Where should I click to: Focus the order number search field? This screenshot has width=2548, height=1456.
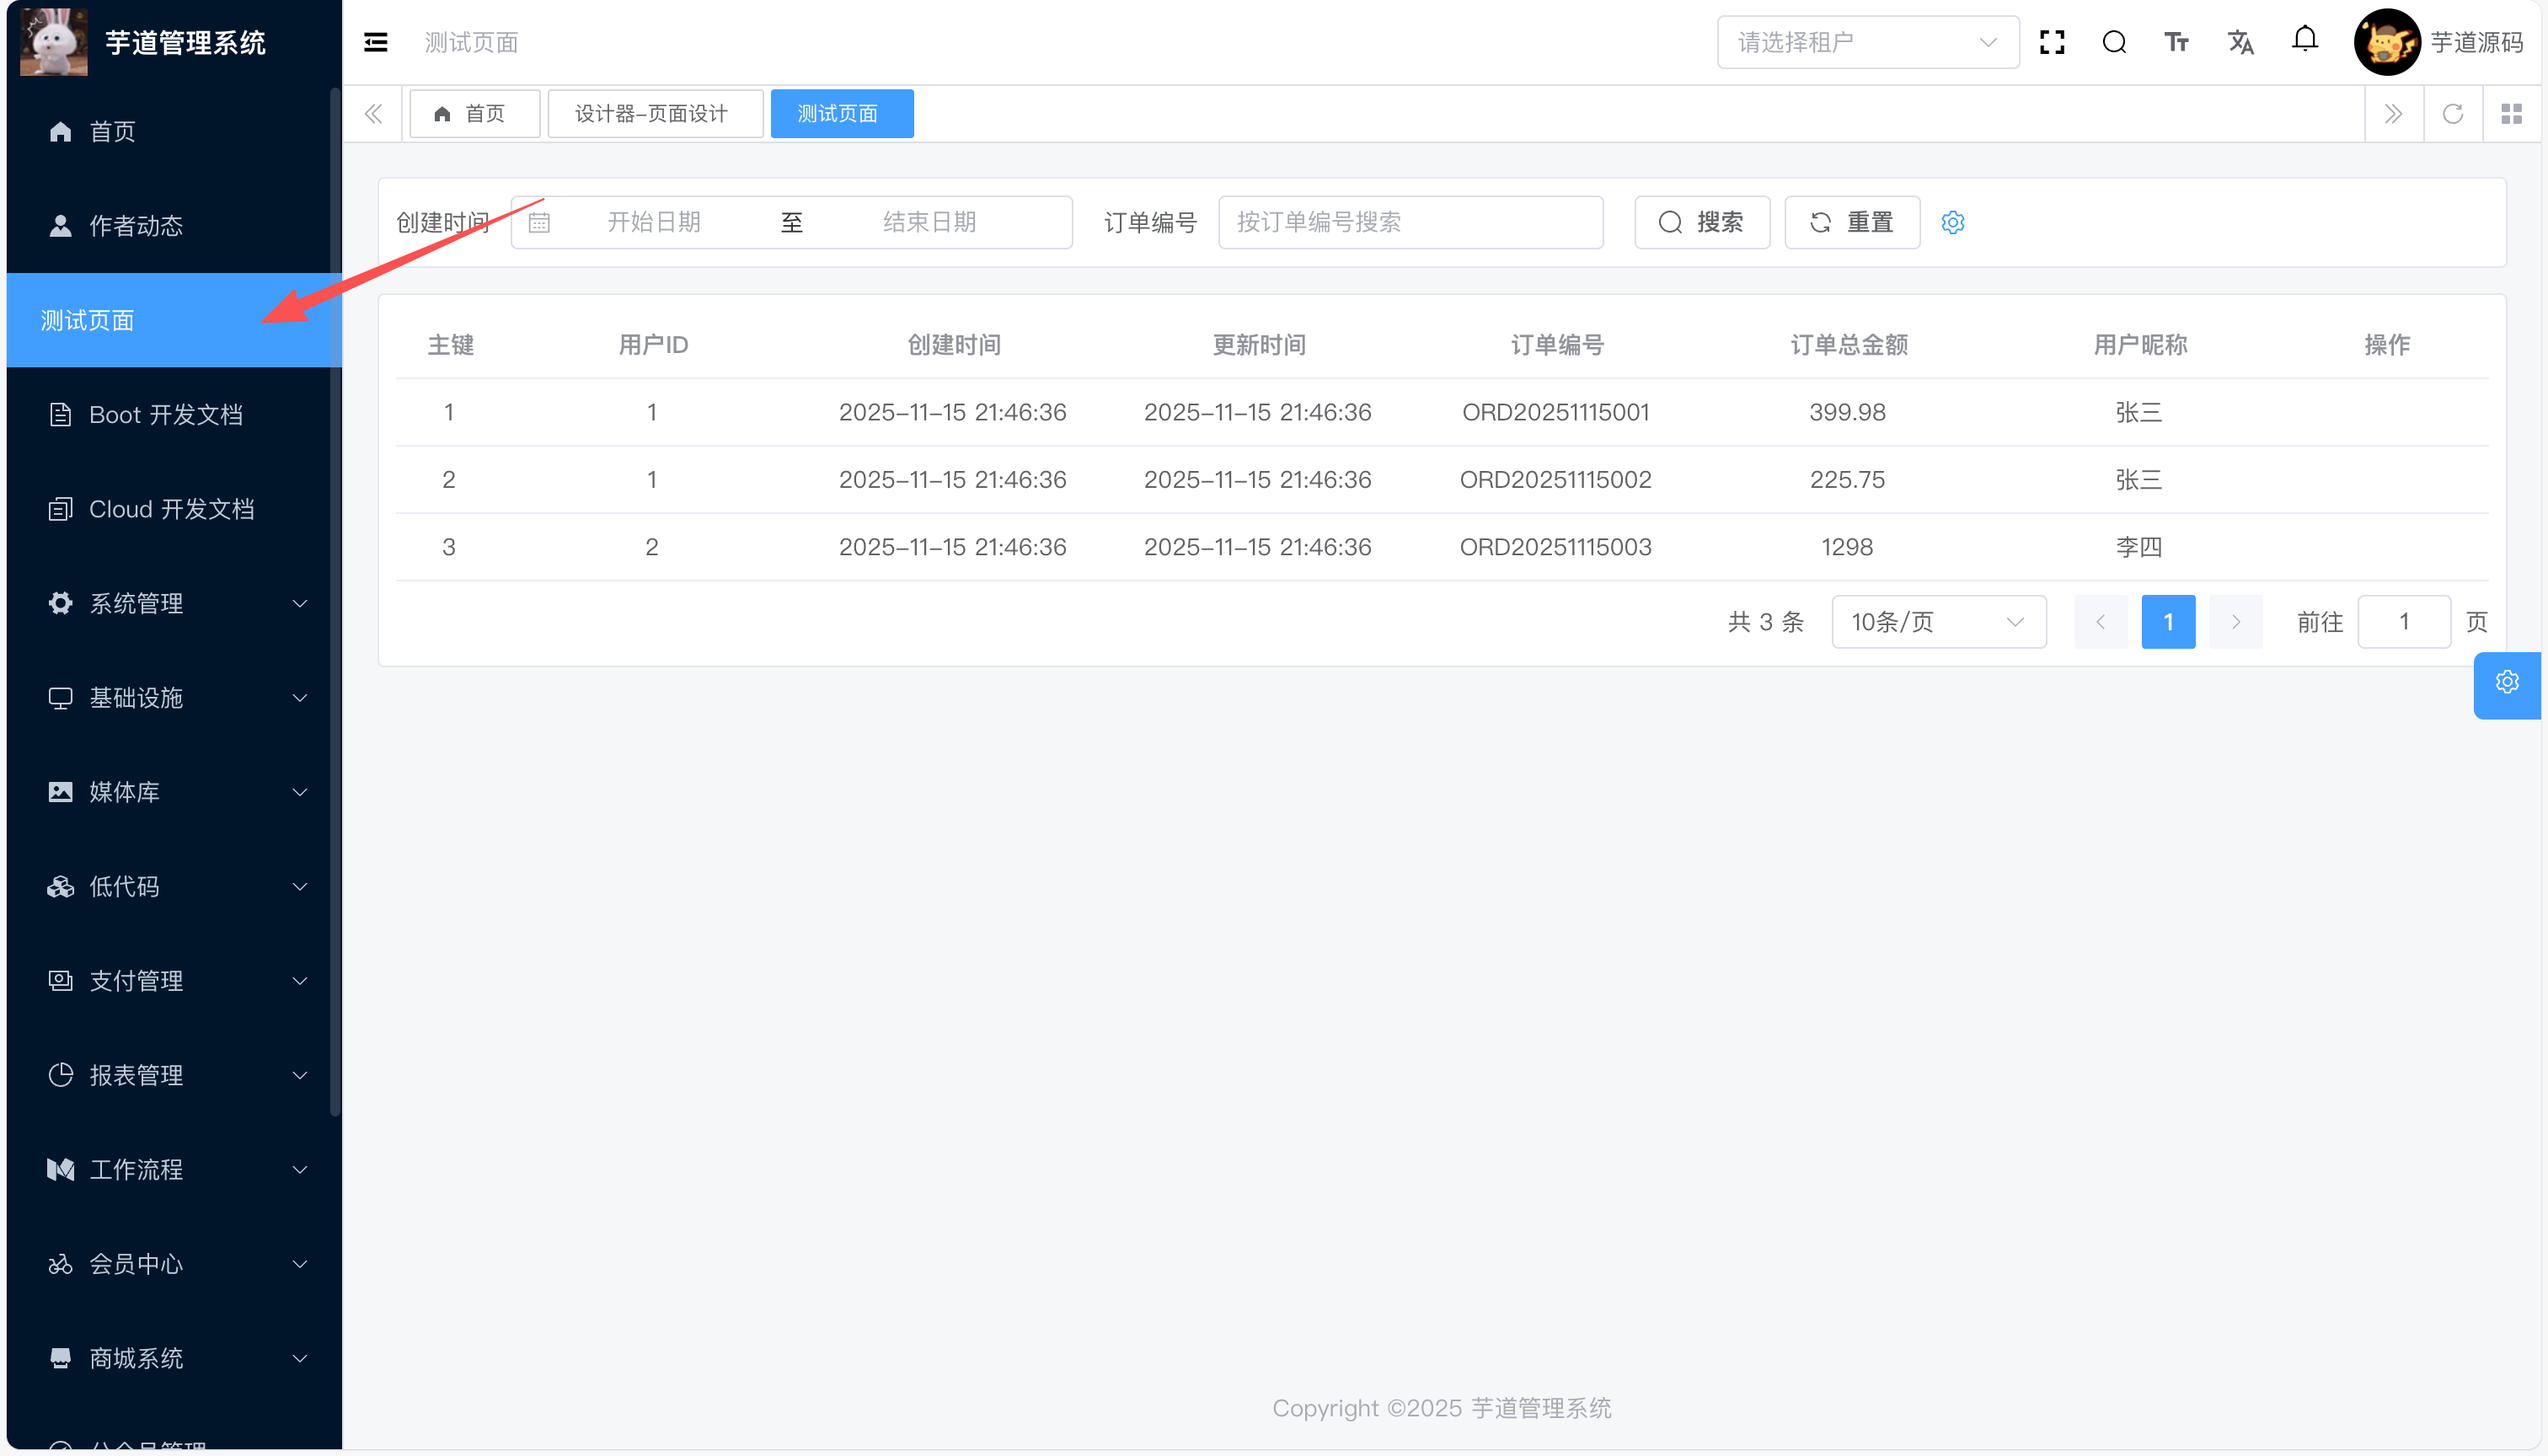pyautogui.click(x=1410, y=223)
